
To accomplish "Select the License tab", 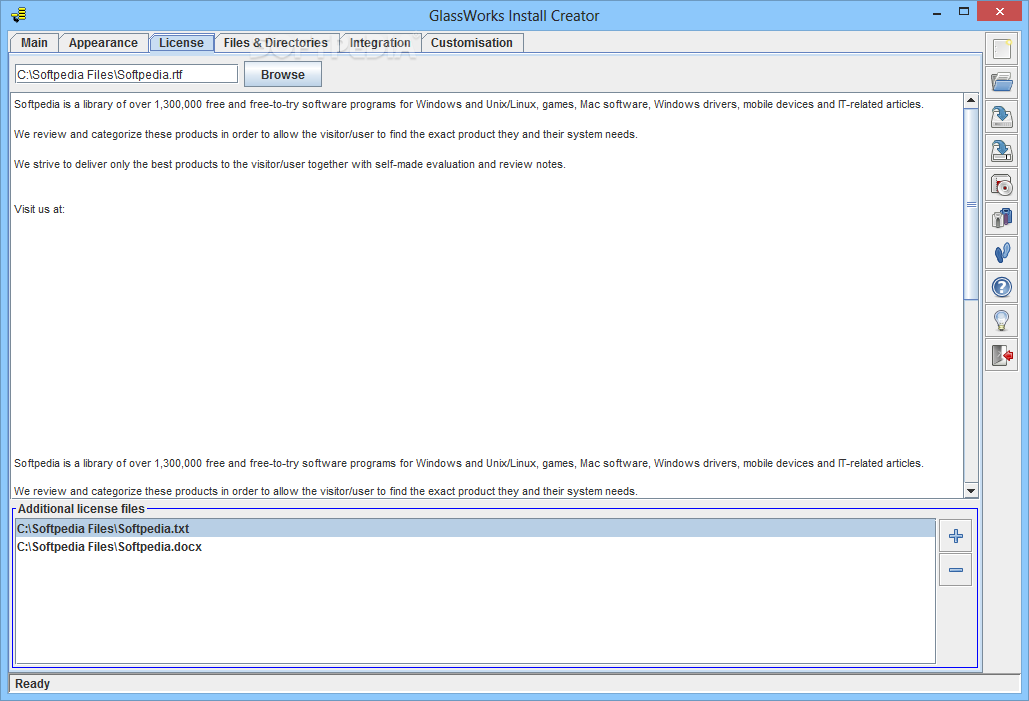I will point(181,43).
